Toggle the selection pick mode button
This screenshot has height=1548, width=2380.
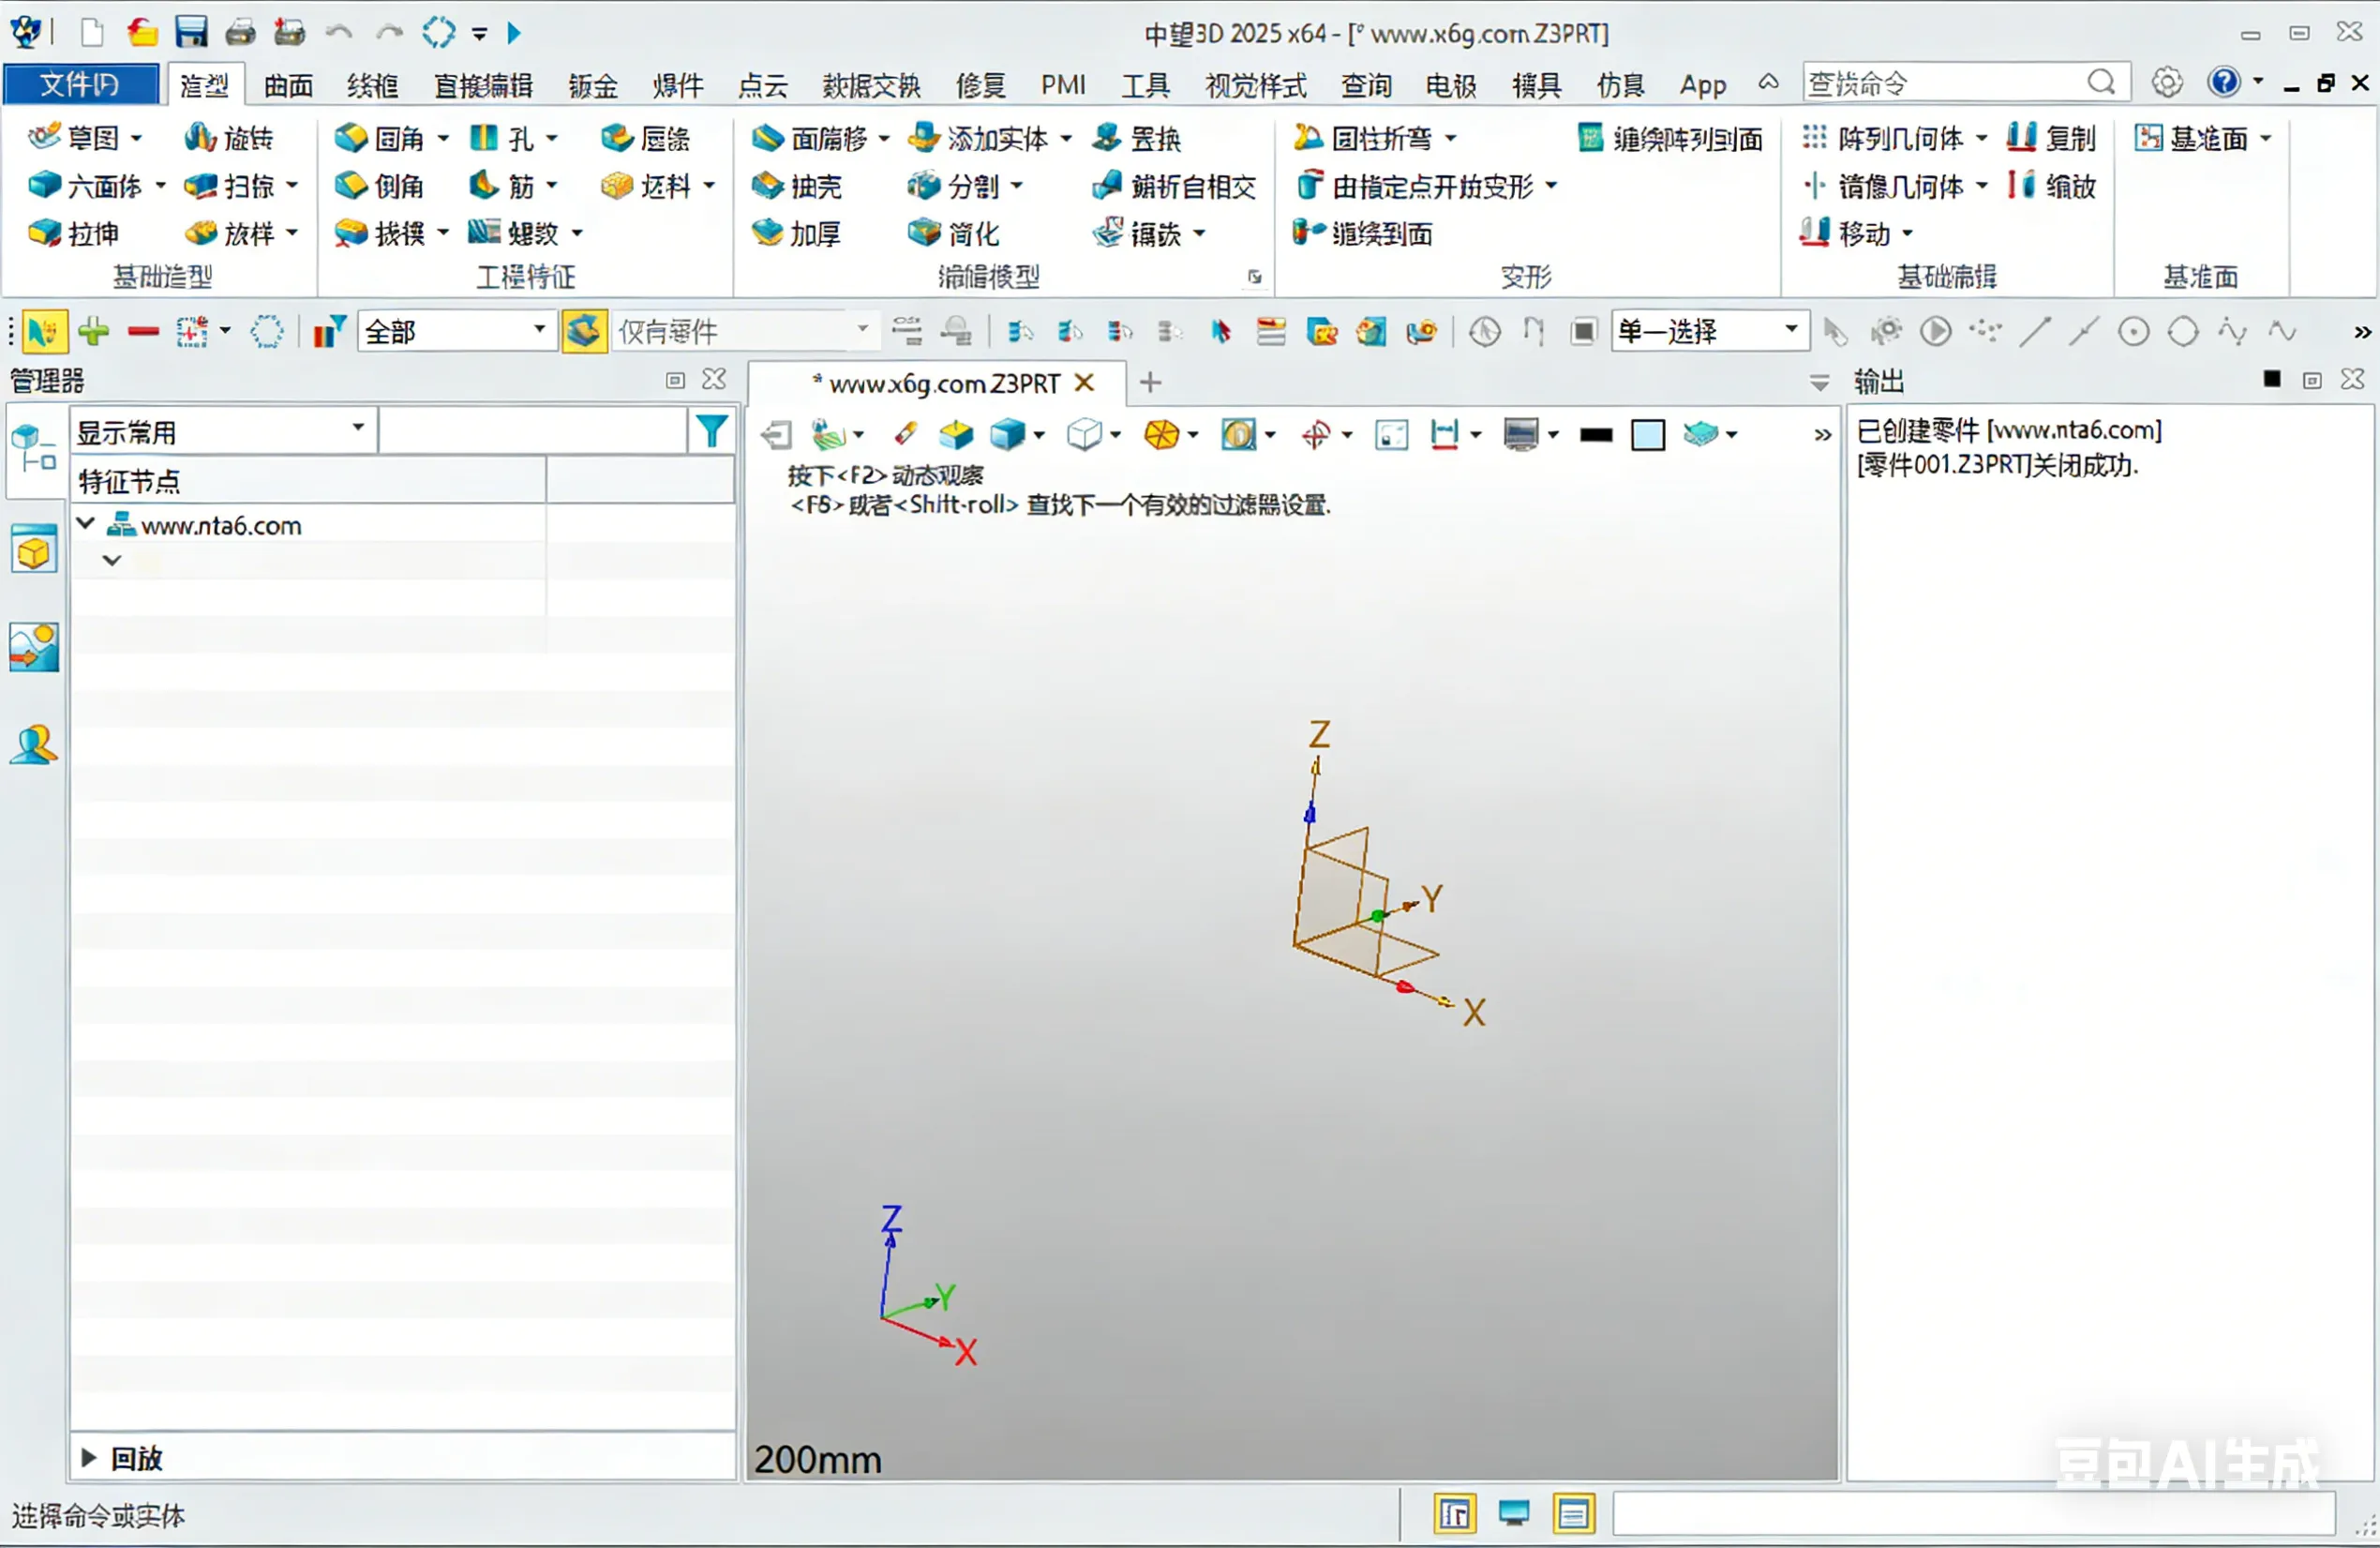[x=42, y=332]
